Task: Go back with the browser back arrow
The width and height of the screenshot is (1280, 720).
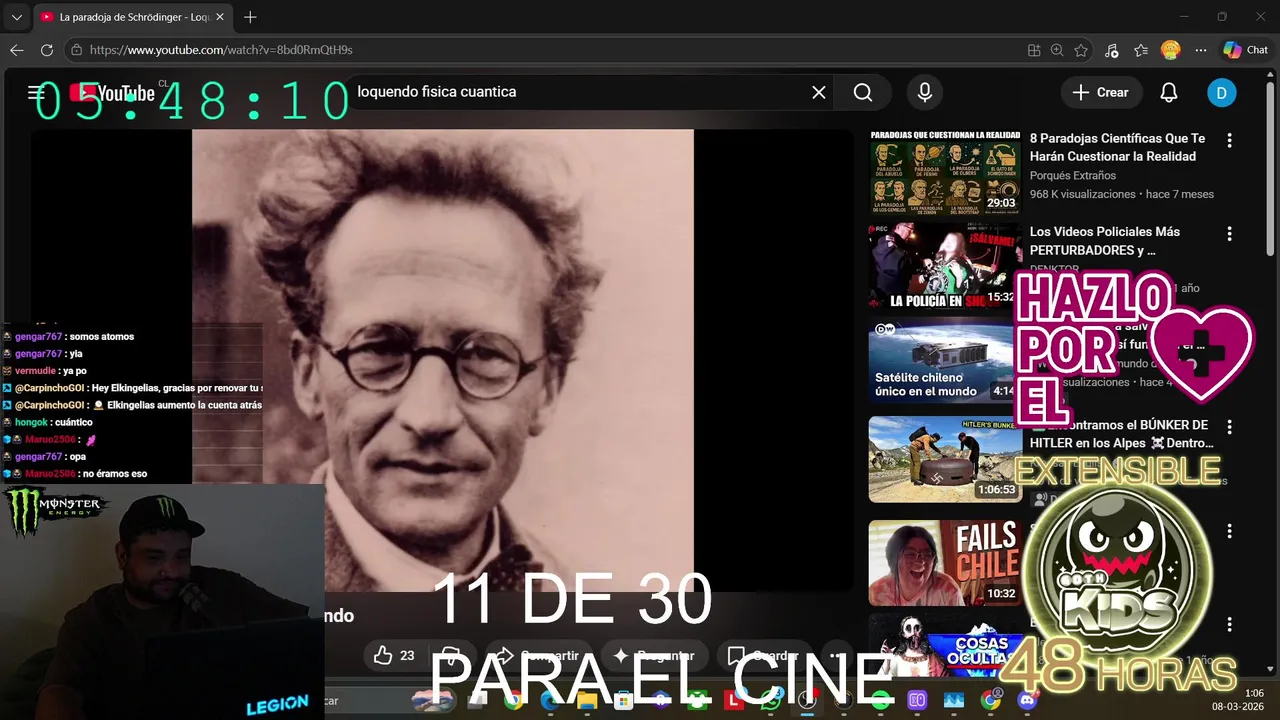Action: tap(17, 50)
